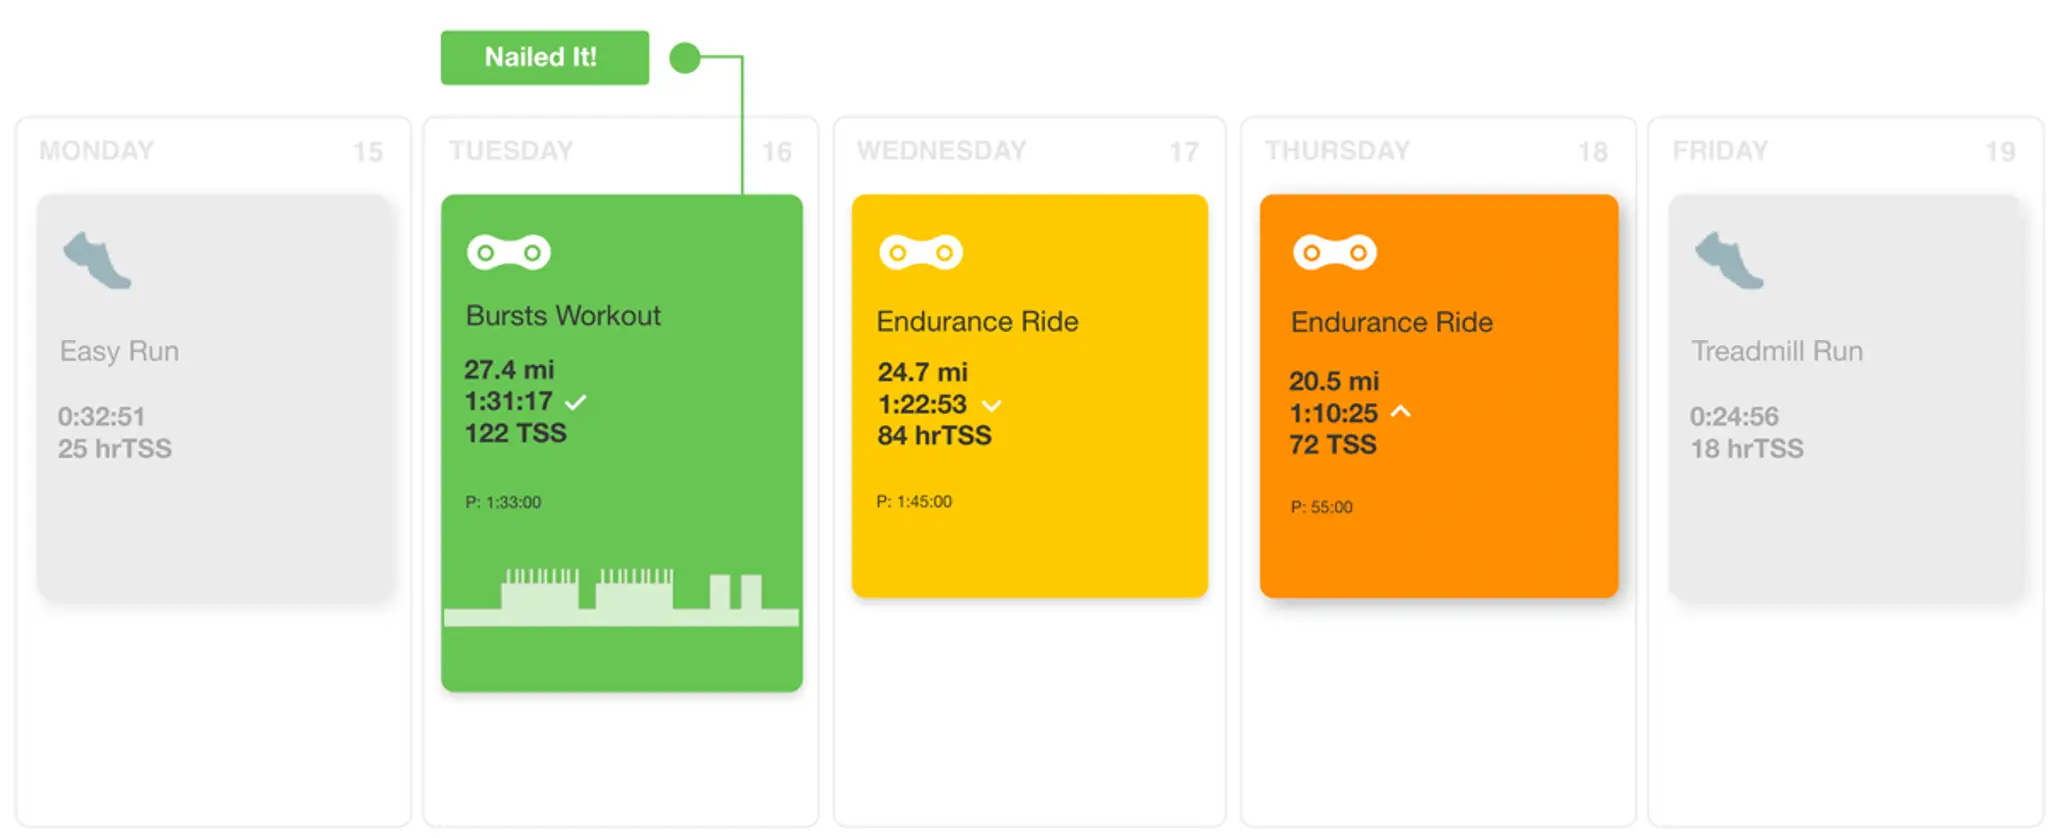Click the up chevron beside 1:10:25
Screen dimensions: 2048x838
(x=1401, y=412)
